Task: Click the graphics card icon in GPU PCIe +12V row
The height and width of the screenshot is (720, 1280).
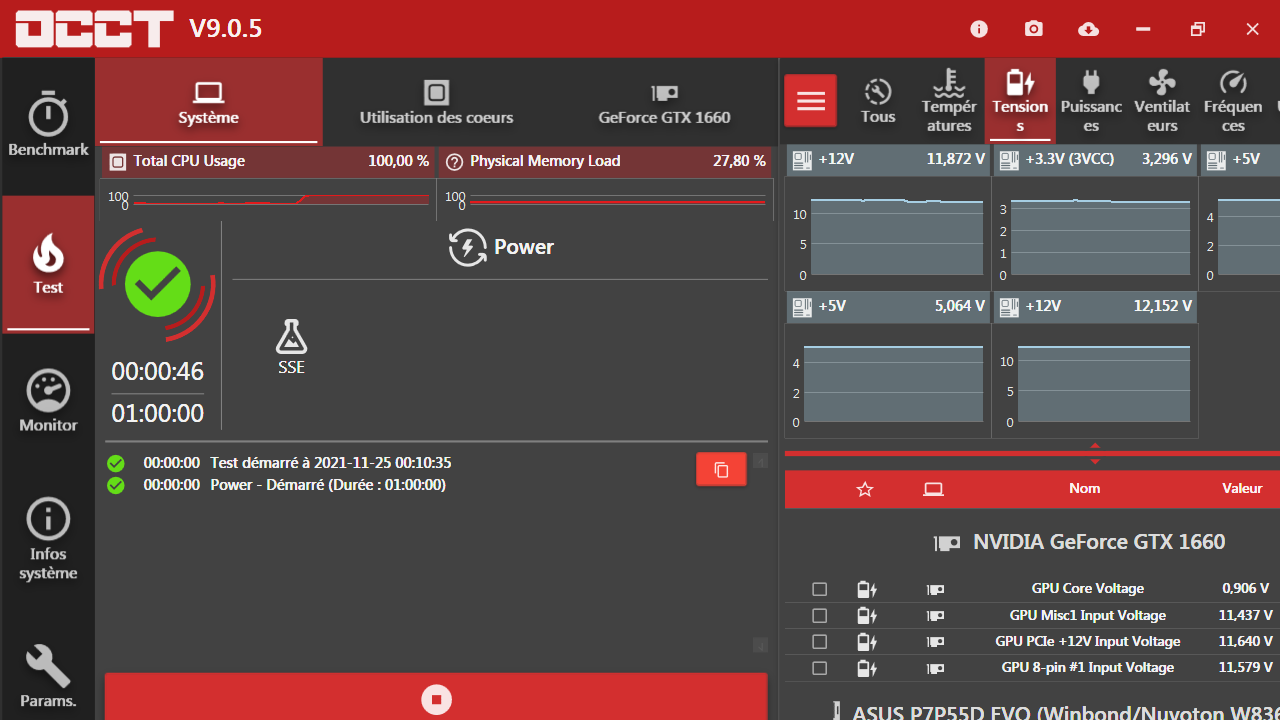Action: pyautogui.click(x=935, y=641)
